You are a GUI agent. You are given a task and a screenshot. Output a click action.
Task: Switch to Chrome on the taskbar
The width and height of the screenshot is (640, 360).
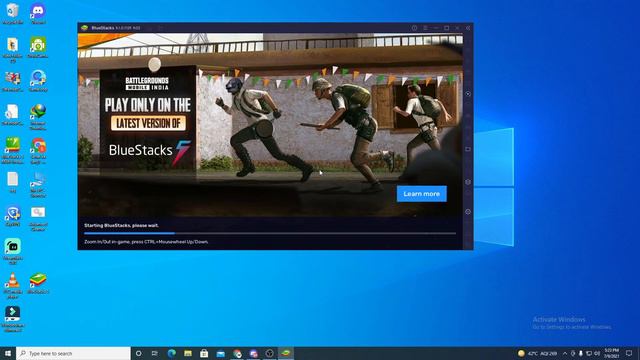click(x=237, y=353)
